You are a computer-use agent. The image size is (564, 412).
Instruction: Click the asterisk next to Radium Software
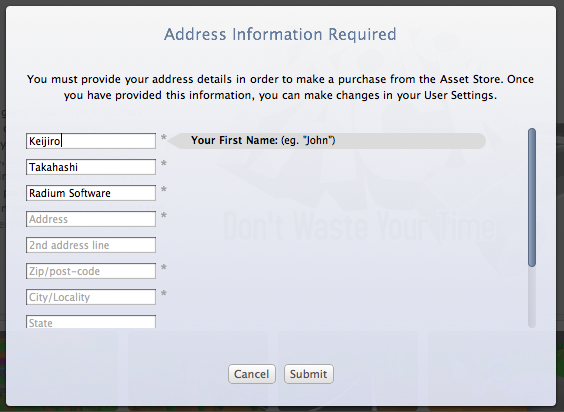click(164, 190)
